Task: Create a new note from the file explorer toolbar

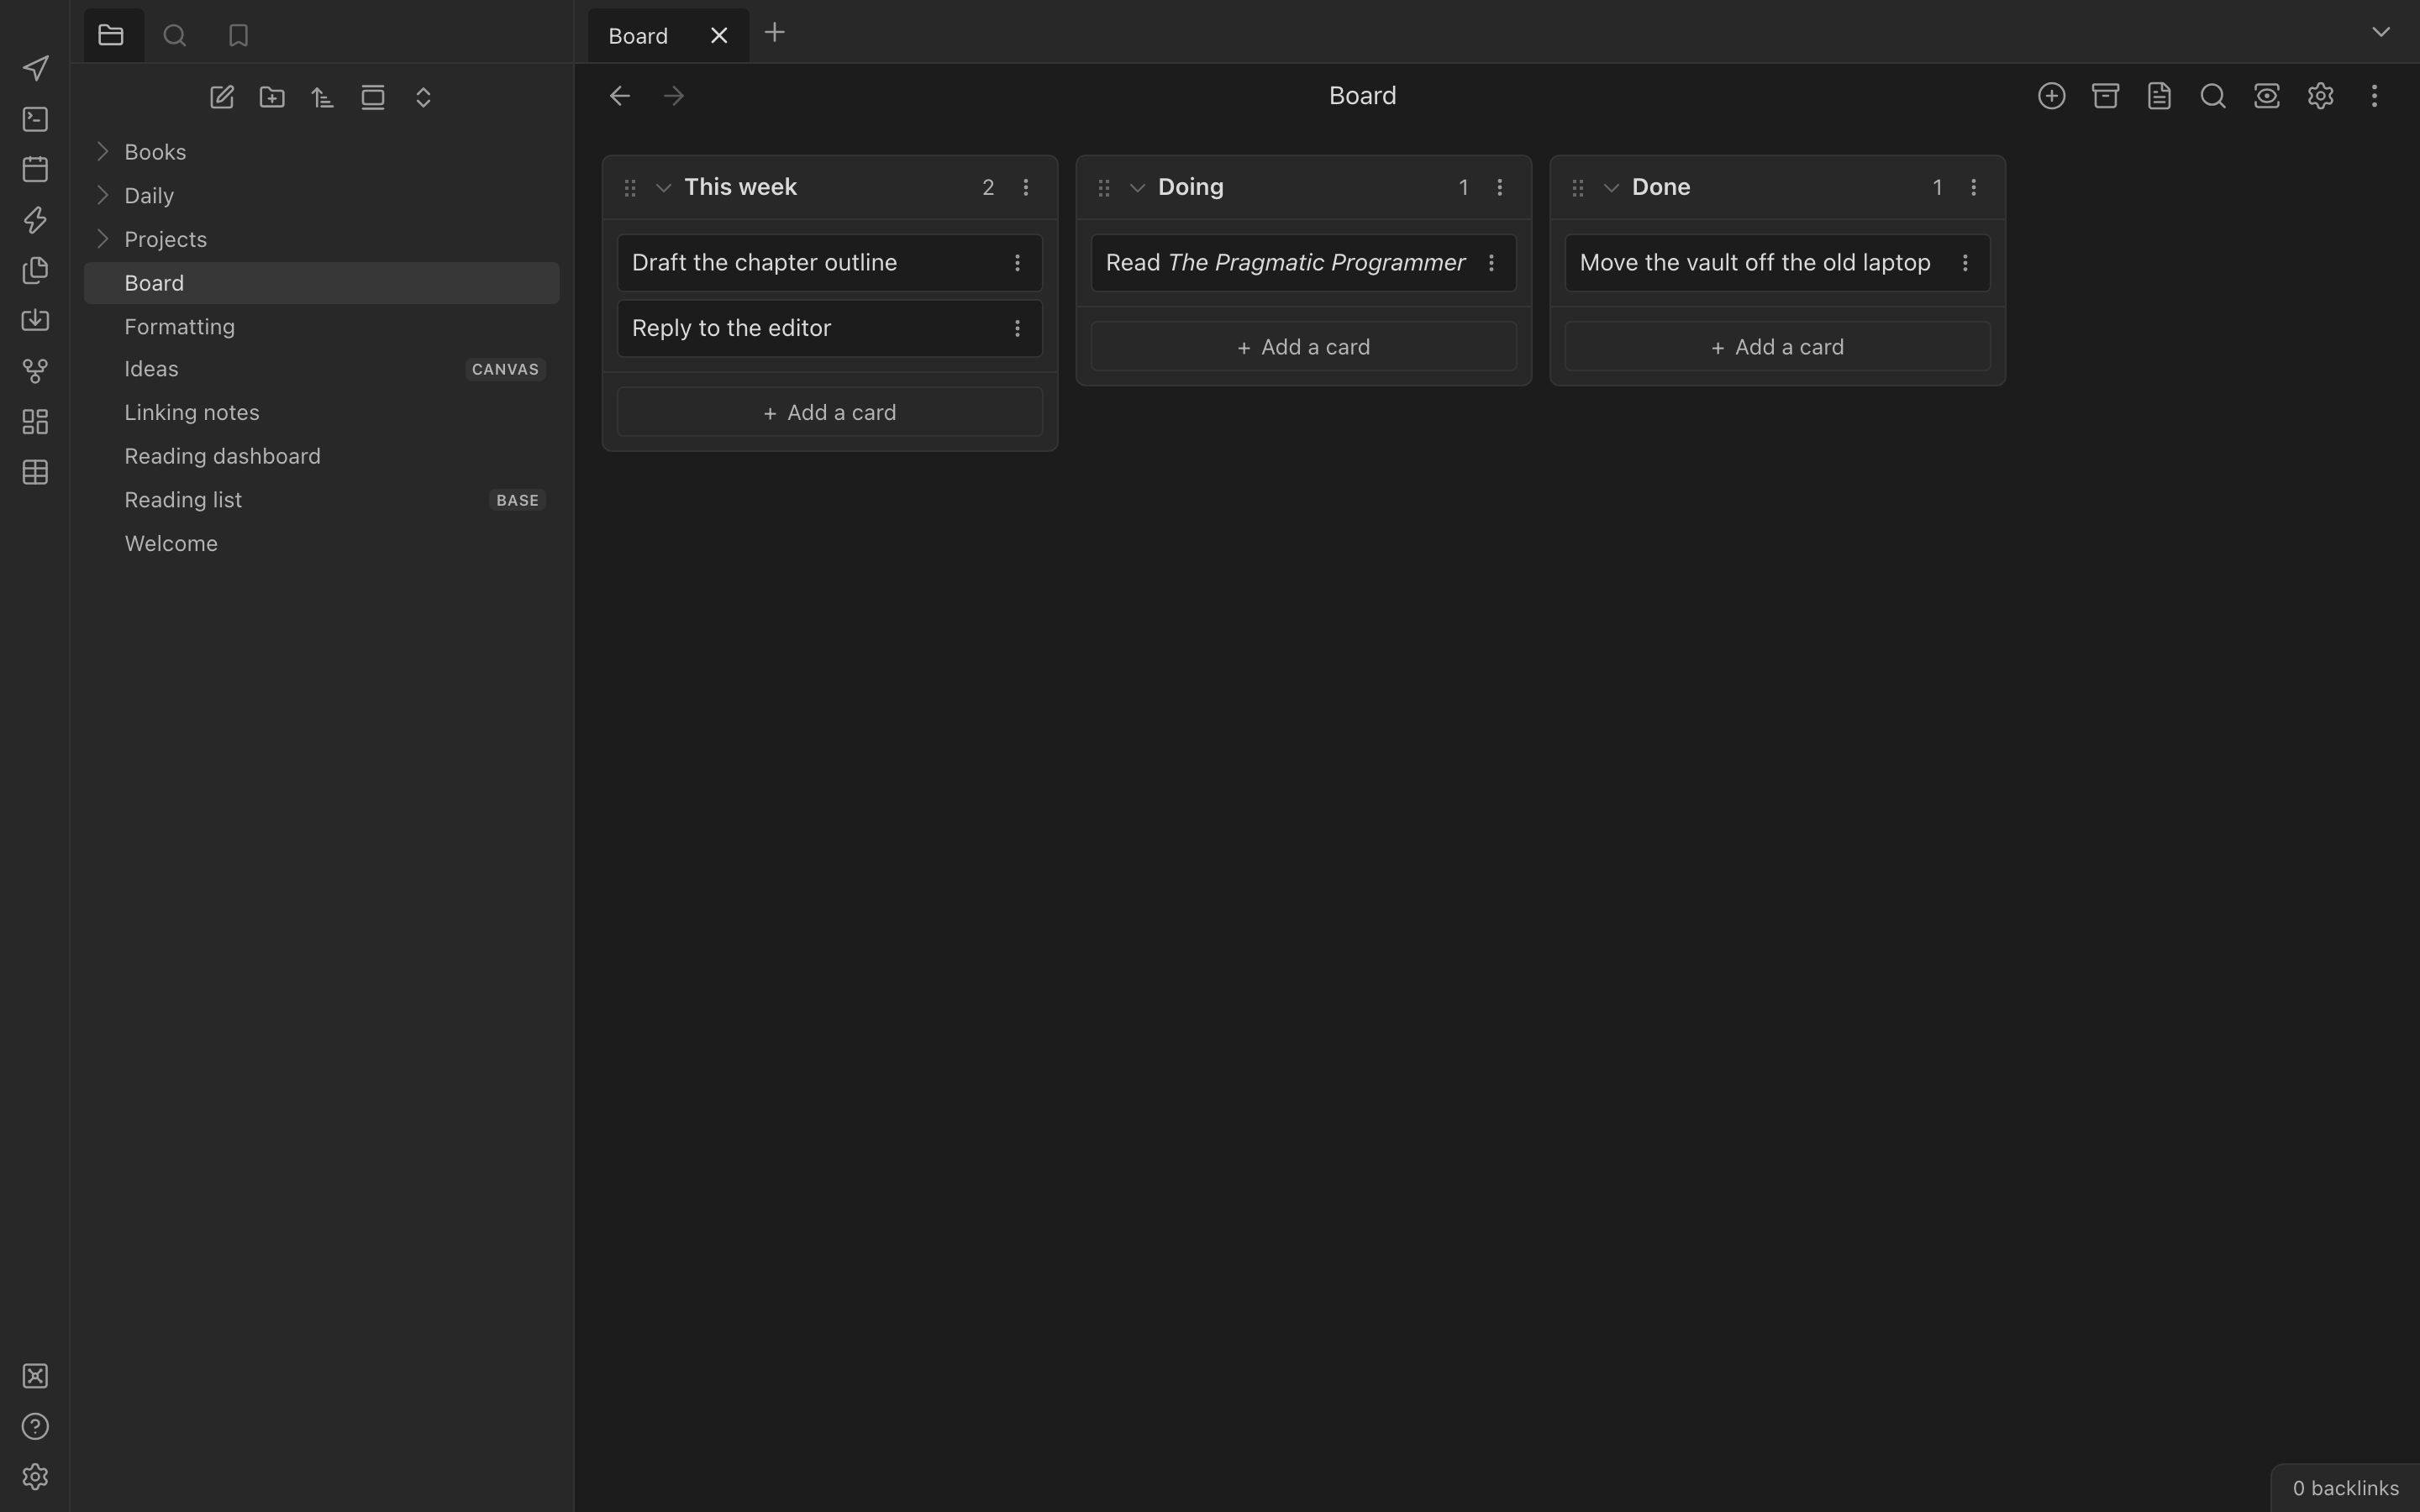Action: pos(222,97)
